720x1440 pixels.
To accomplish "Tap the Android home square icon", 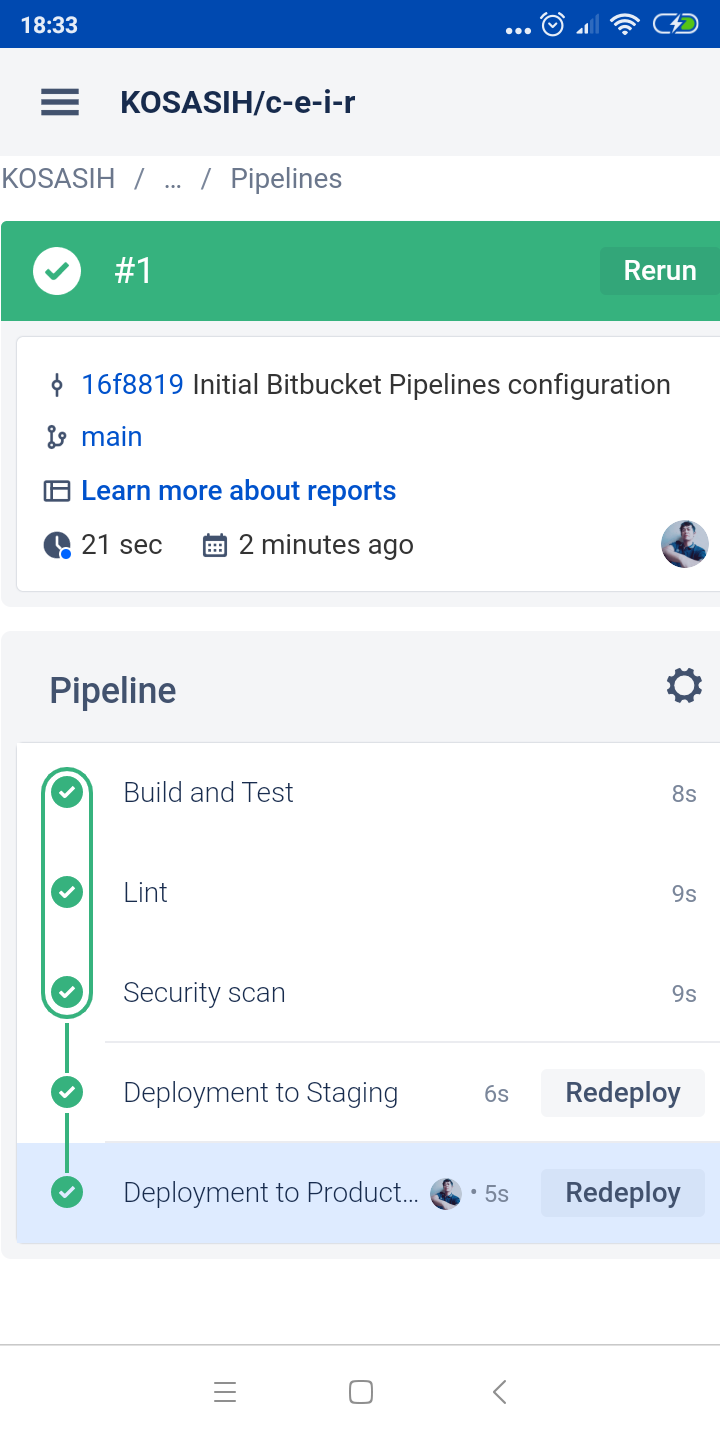I will pos(361,1391).
